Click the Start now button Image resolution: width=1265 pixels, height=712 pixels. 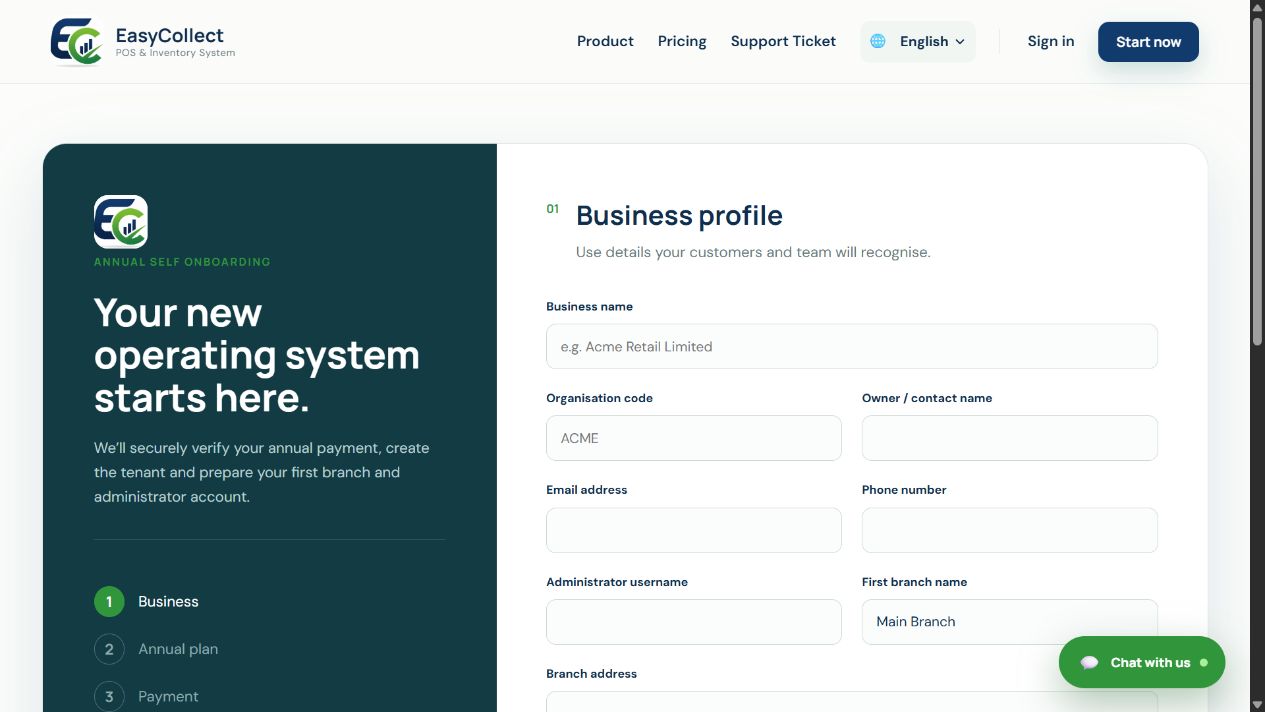(x=1148, y=42)
